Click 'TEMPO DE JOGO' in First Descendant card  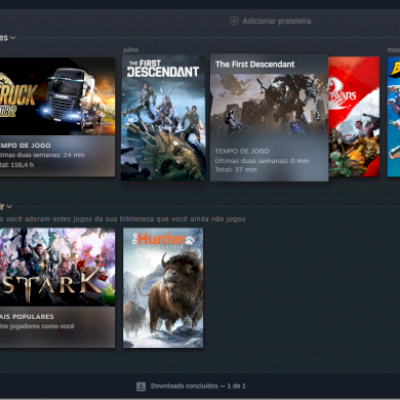coord(242,151)
